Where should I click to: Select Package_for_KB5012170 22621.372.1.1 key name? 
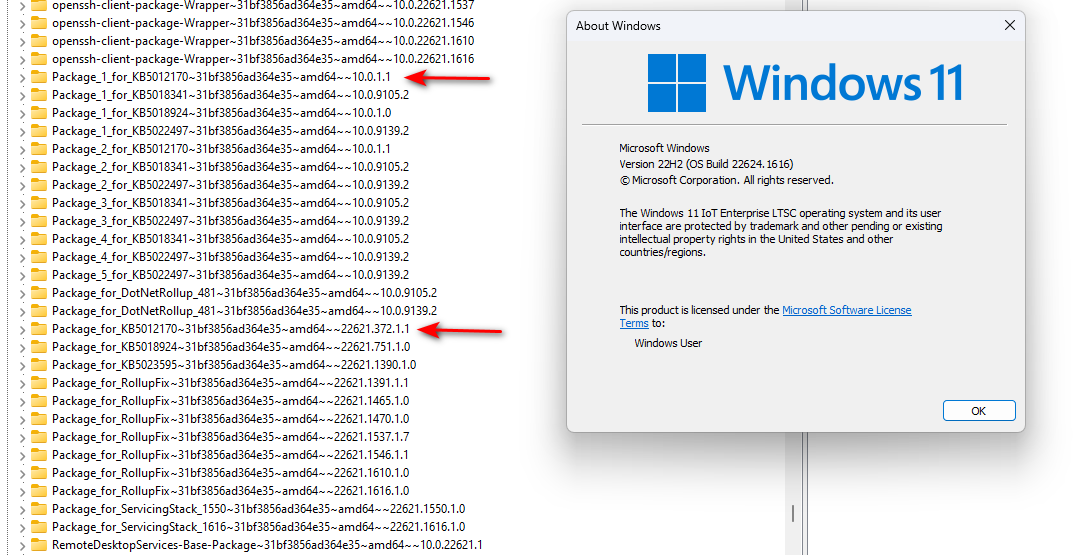pyautogui.click(x=231, y=329)
